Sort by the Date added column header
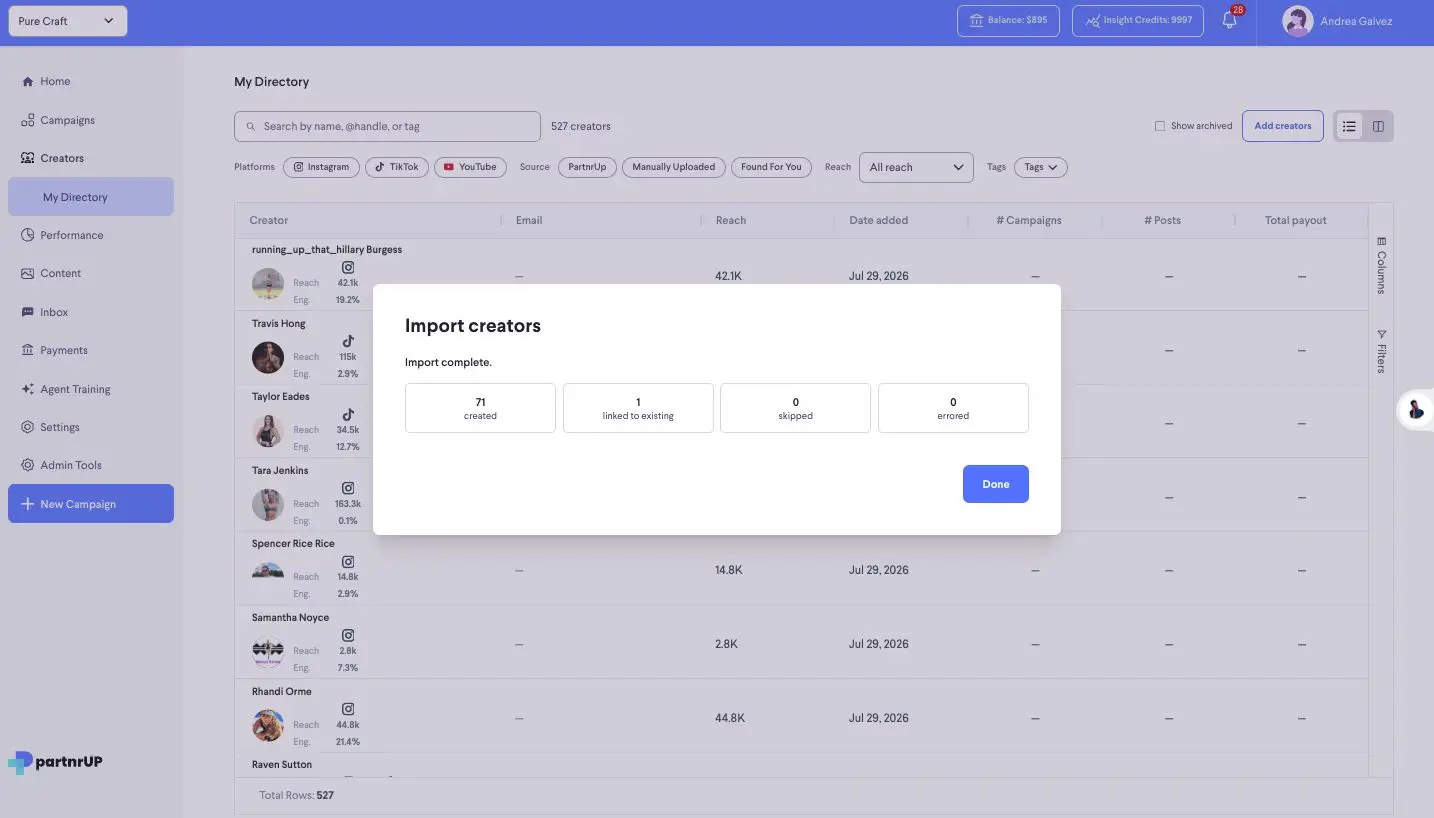 click(x=878, y=220)
